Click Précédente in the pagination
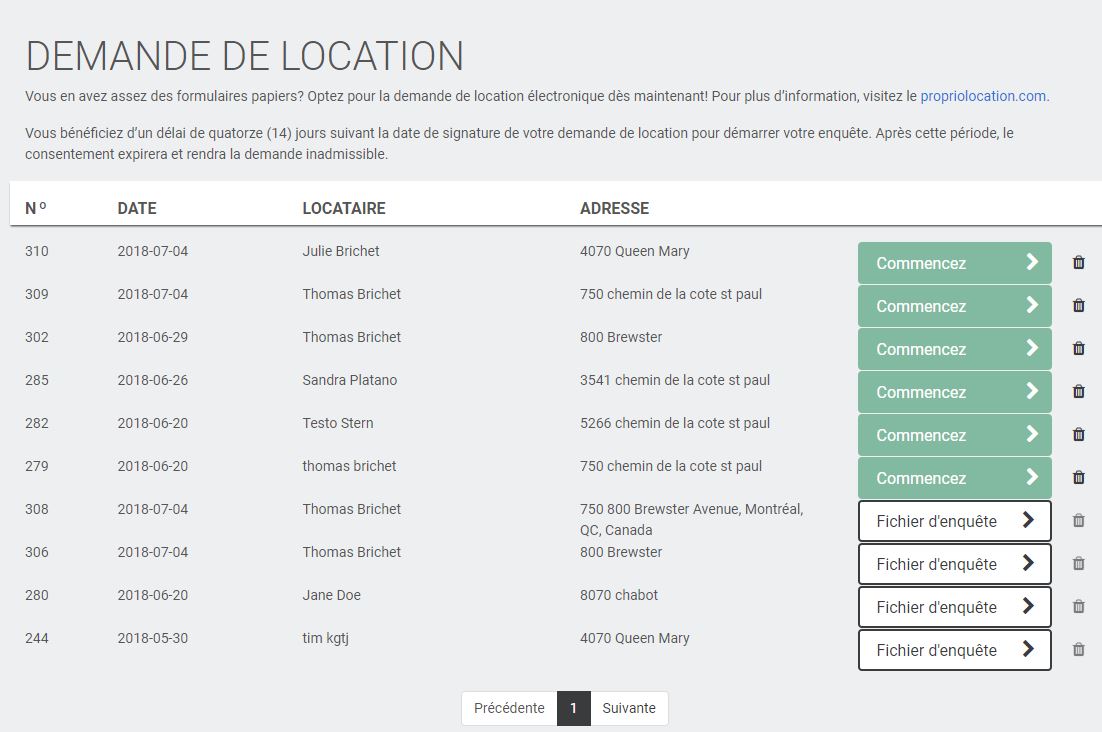1102x732 pixels. [508, 708]
